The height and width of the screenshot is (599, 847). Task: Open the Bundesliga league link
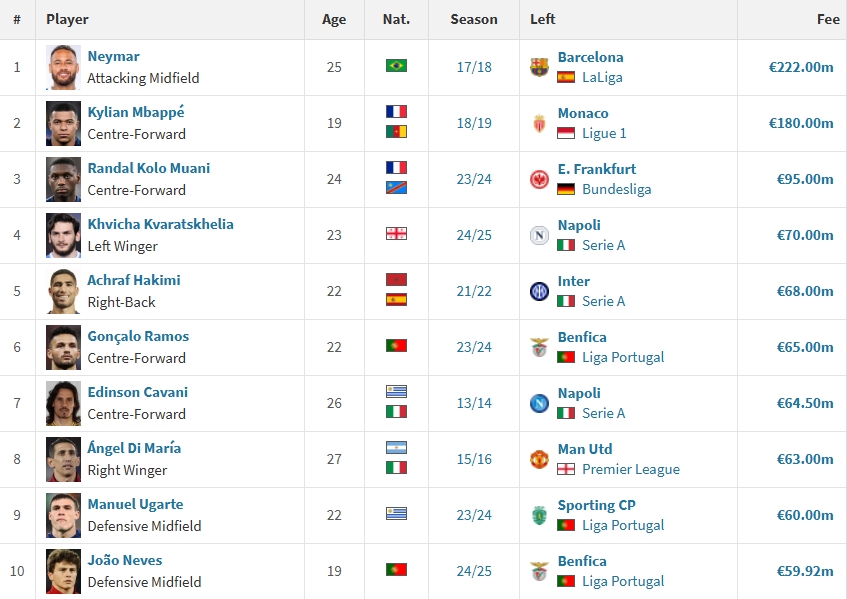coord(616,189)
